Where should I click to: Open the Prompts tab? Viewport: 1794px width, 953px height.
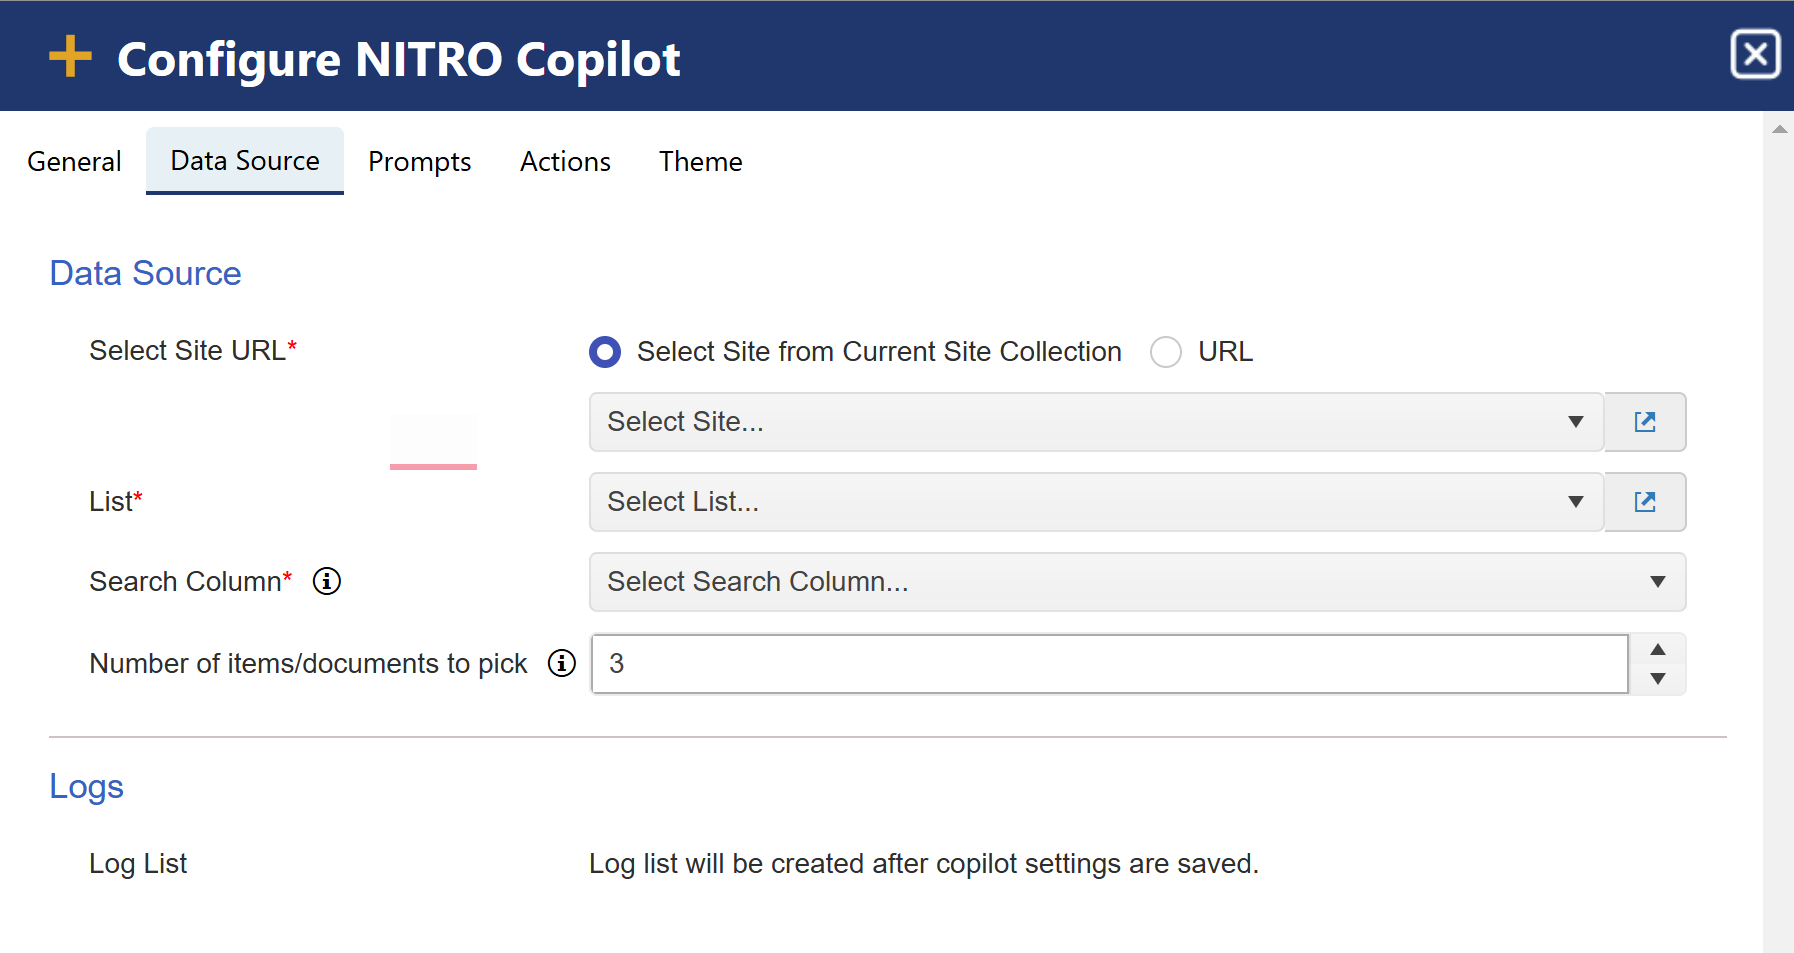(x=419, y=162)
